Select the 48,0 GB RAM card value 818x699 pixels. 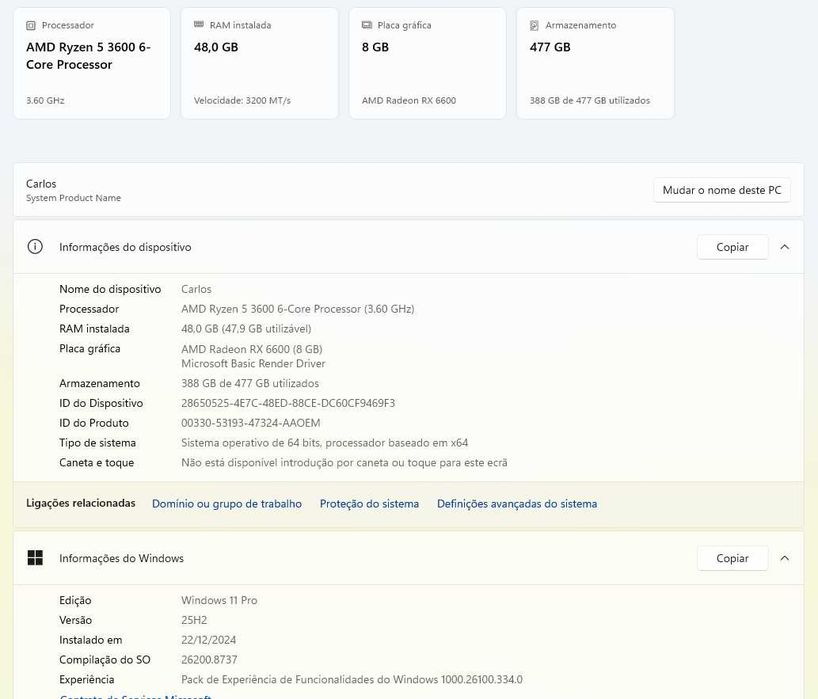216,47
